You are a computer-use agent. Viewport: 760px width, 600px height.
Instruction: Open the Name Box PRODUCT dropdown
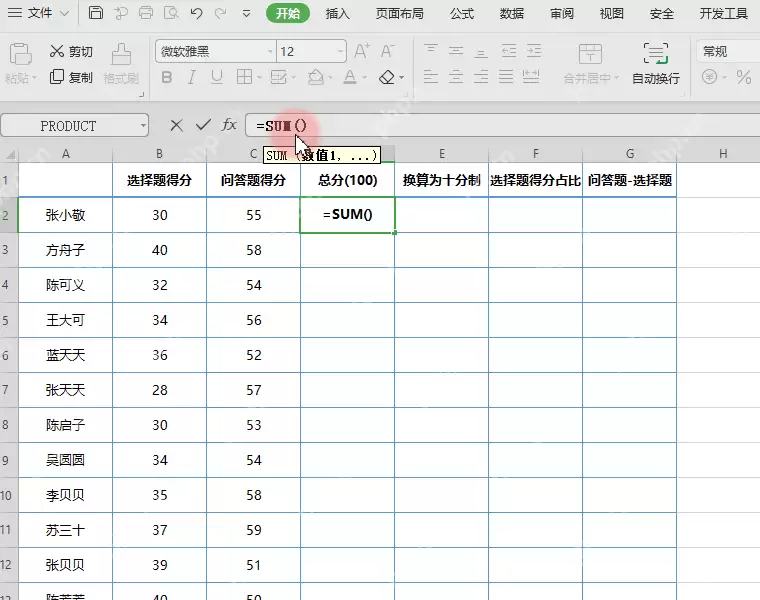click(x=143, y=126)
